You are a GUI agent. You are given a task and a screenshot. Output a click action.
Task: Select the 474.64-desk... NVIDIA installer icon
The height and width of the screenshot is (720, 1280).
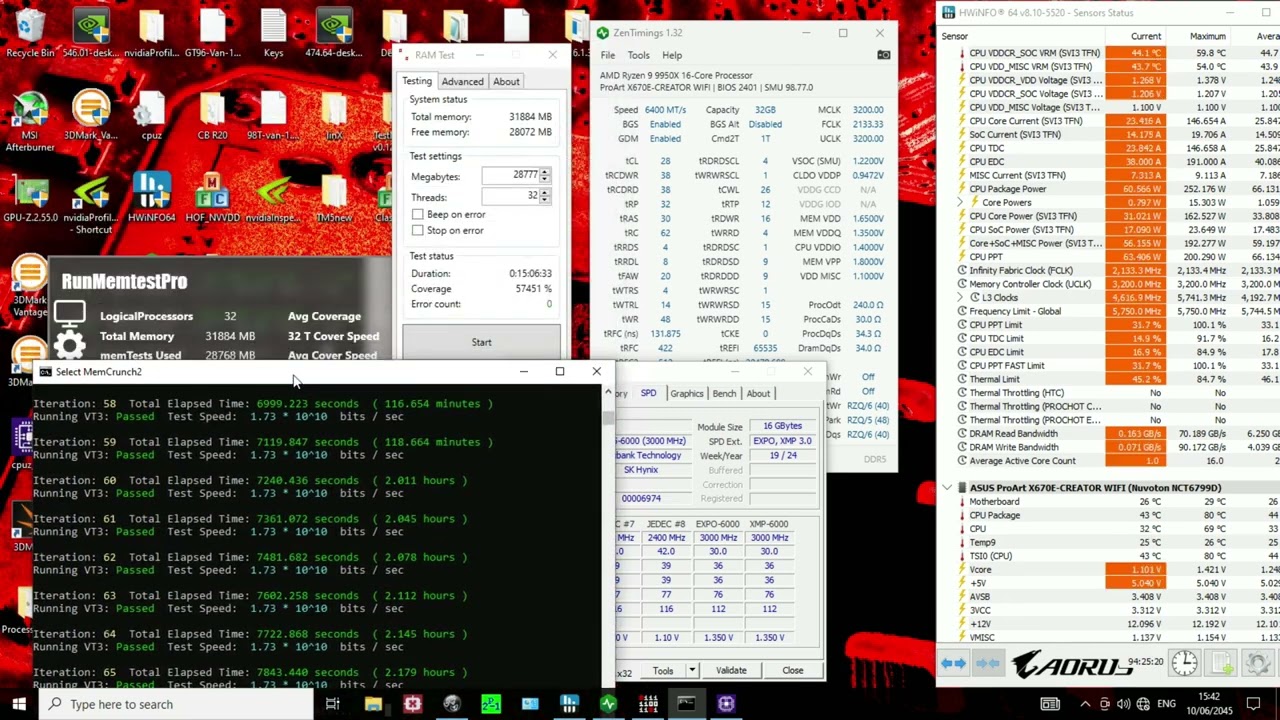coord(334,34)
